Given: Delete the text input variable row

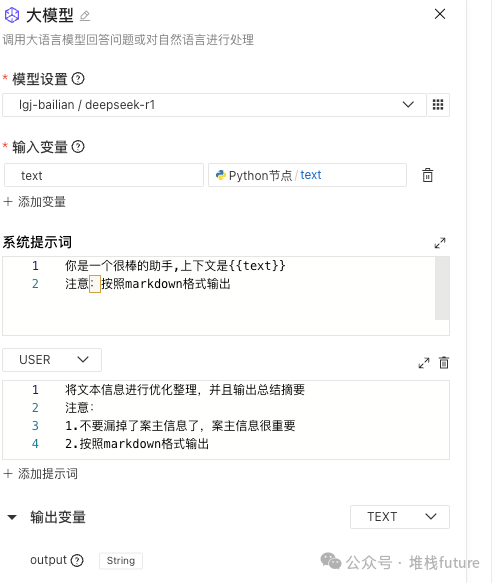Looking at the screenshot, I should click(x=428, y=175).
